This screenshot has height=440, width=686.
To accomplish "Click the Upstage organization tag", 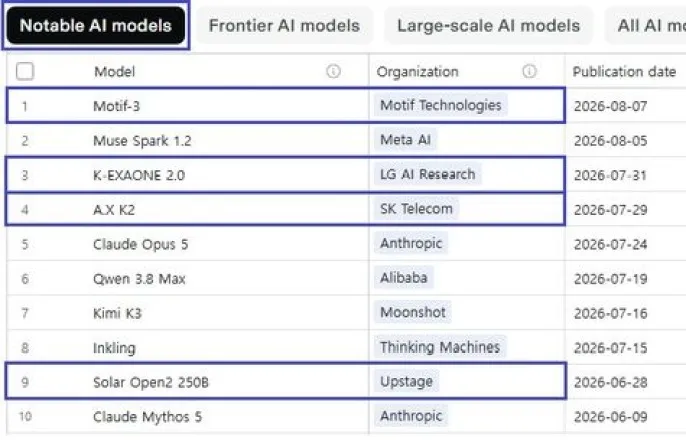I will pyautogui.click(x=406, y=381).
